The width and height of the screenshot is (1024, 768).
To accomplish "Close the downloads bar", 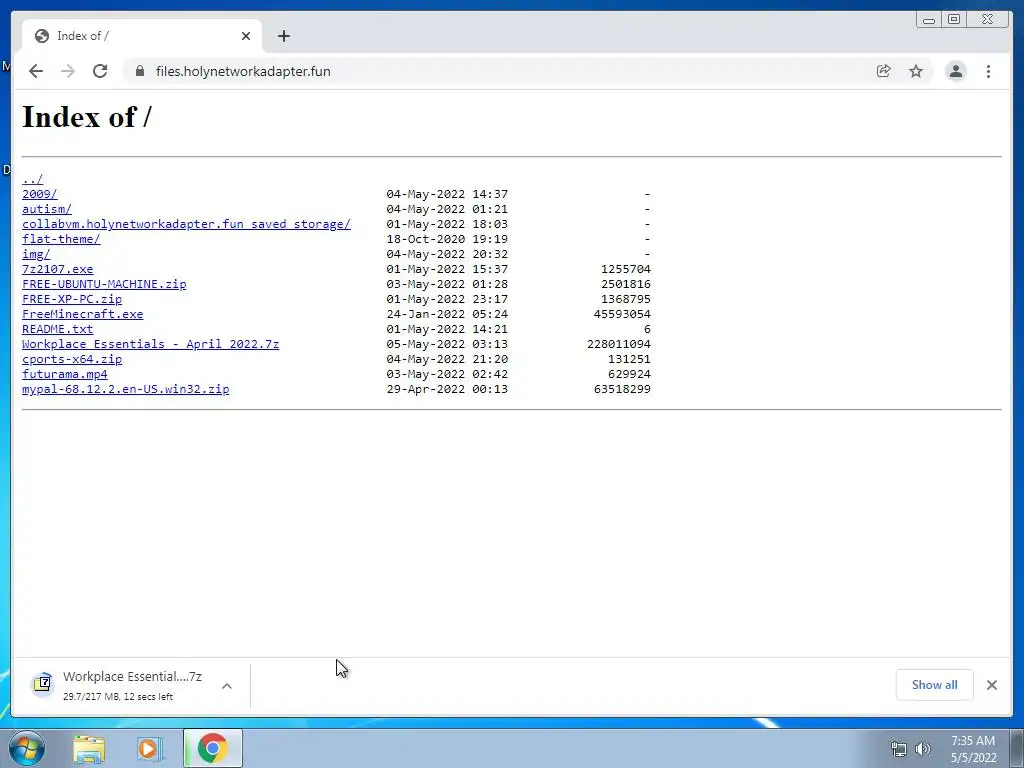I will tap(992, 685).
